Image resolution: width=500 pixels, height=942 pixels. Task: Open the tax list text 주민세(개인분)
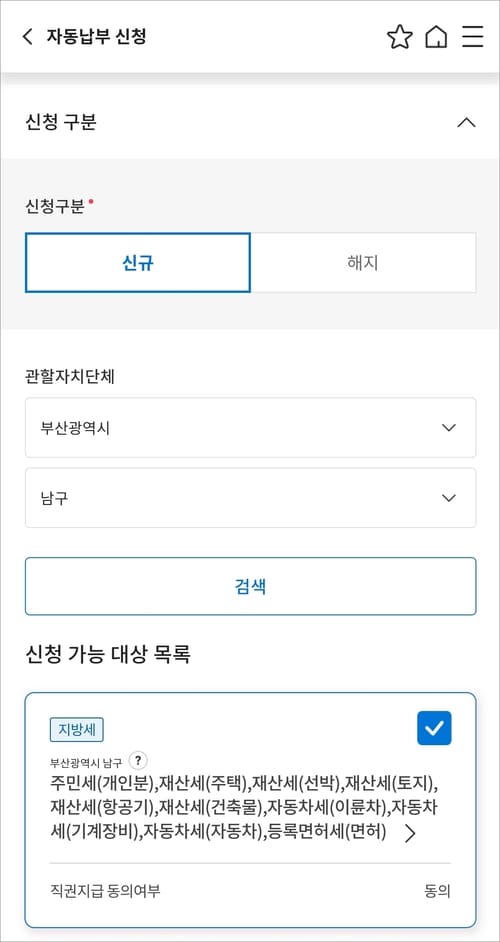104,783
